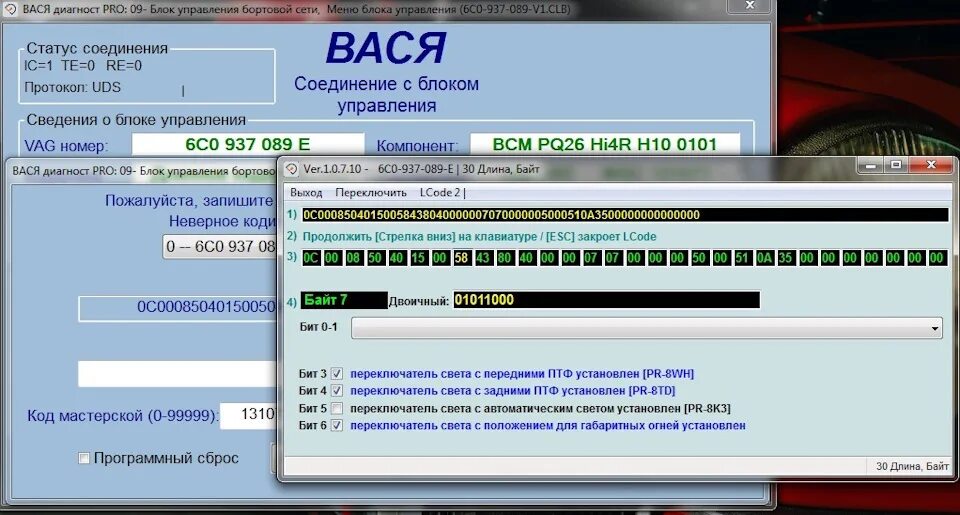Image resolution: width=960 pixels, height=515 pixels.
Task: Select byte cell 0A in row 3
Action: [764, 258]
